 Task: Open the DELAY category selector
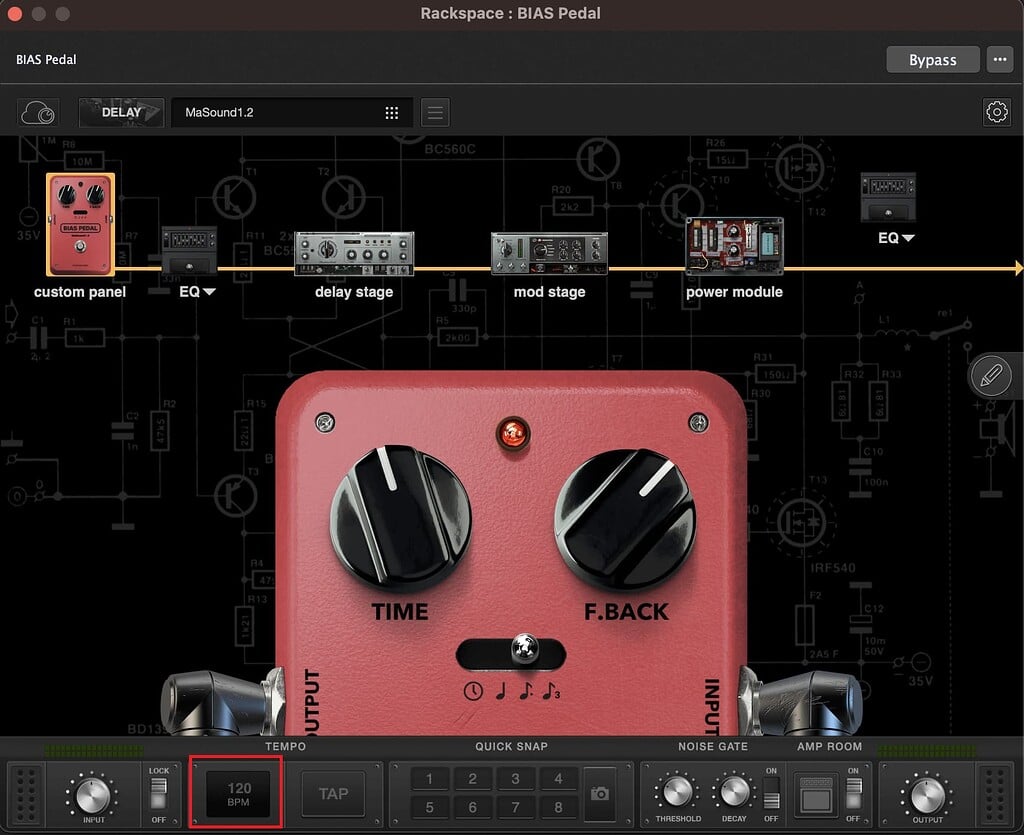coord(120,112)
